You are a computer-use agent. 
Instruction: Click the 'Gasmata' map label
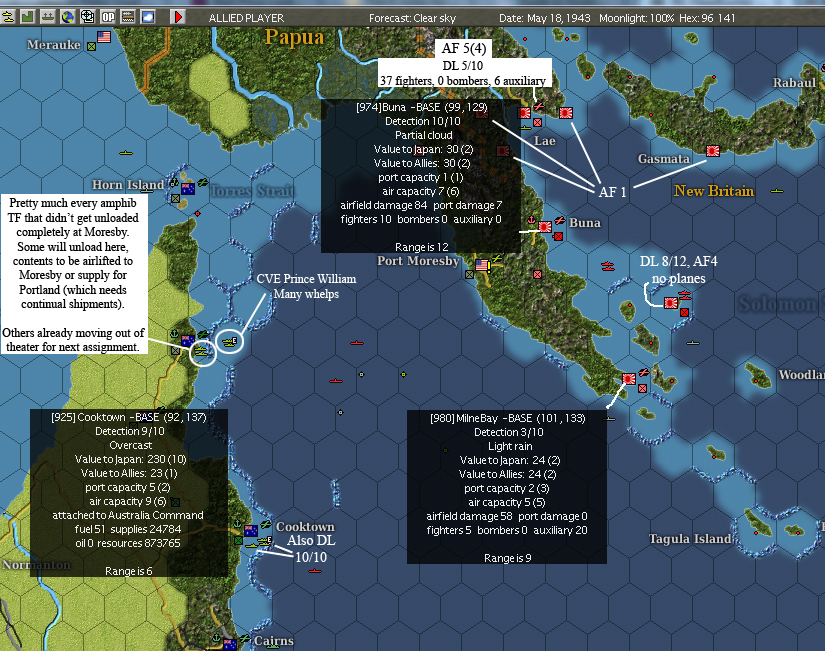pyautogui.click(x=663, y=158)
